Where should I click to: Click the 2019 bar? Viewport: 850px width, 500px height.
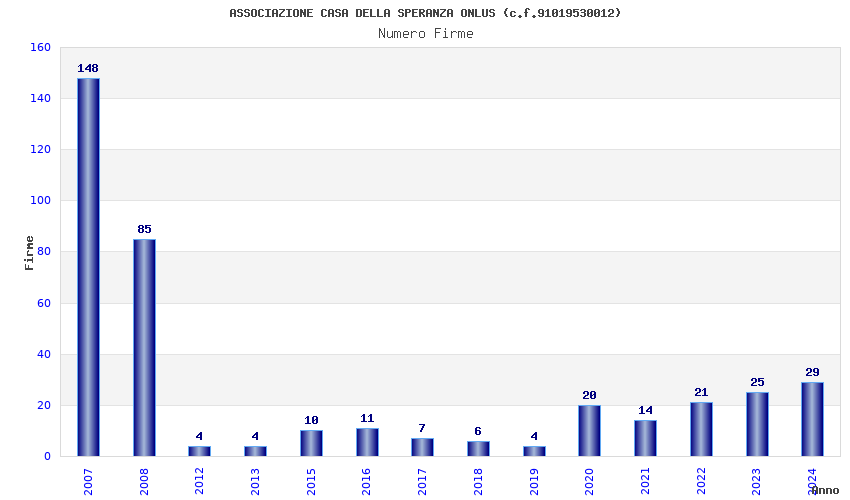[534, 451]
